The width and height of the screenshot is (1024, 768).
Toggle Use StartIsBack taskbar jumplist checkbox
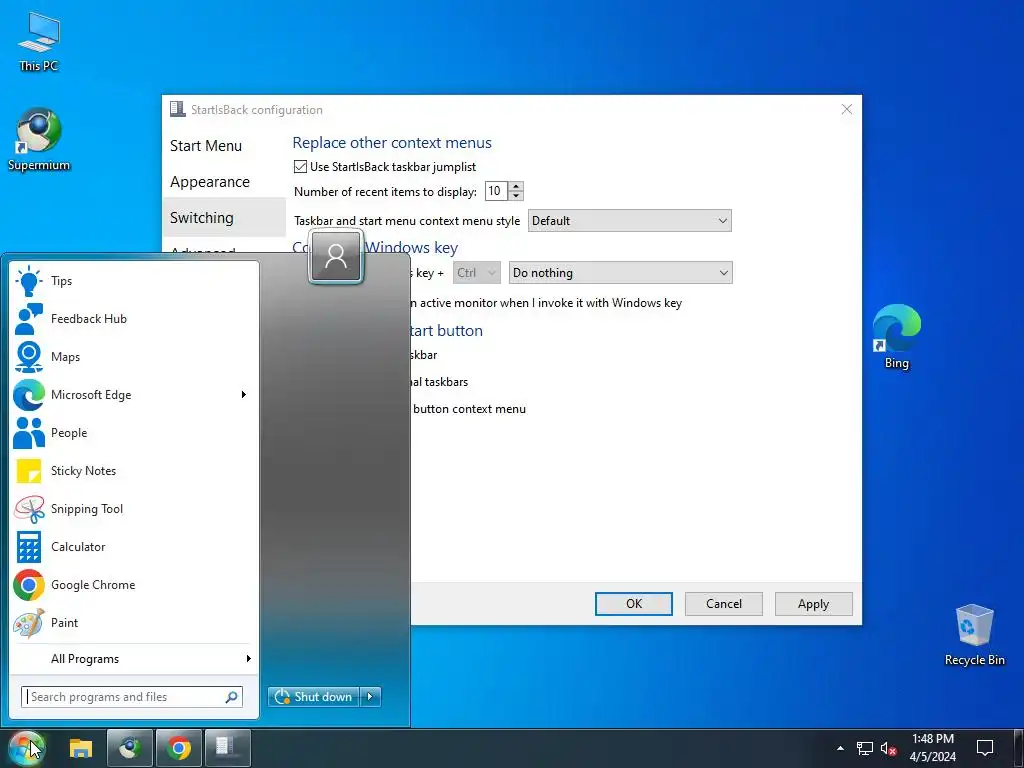pos(300,167)
